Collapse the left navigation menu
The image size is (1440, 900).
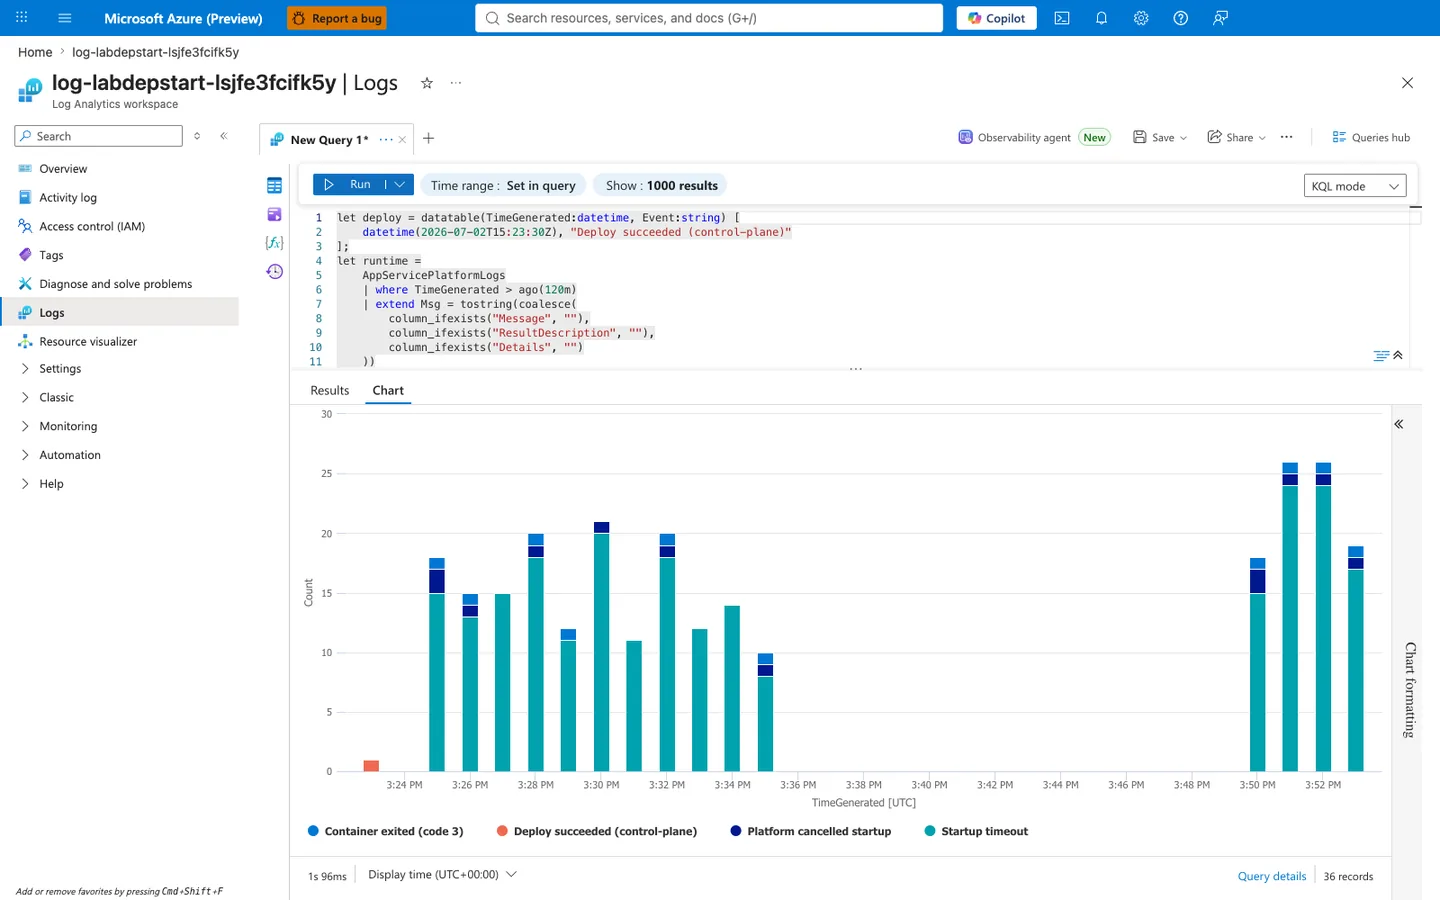click(224, 136)
